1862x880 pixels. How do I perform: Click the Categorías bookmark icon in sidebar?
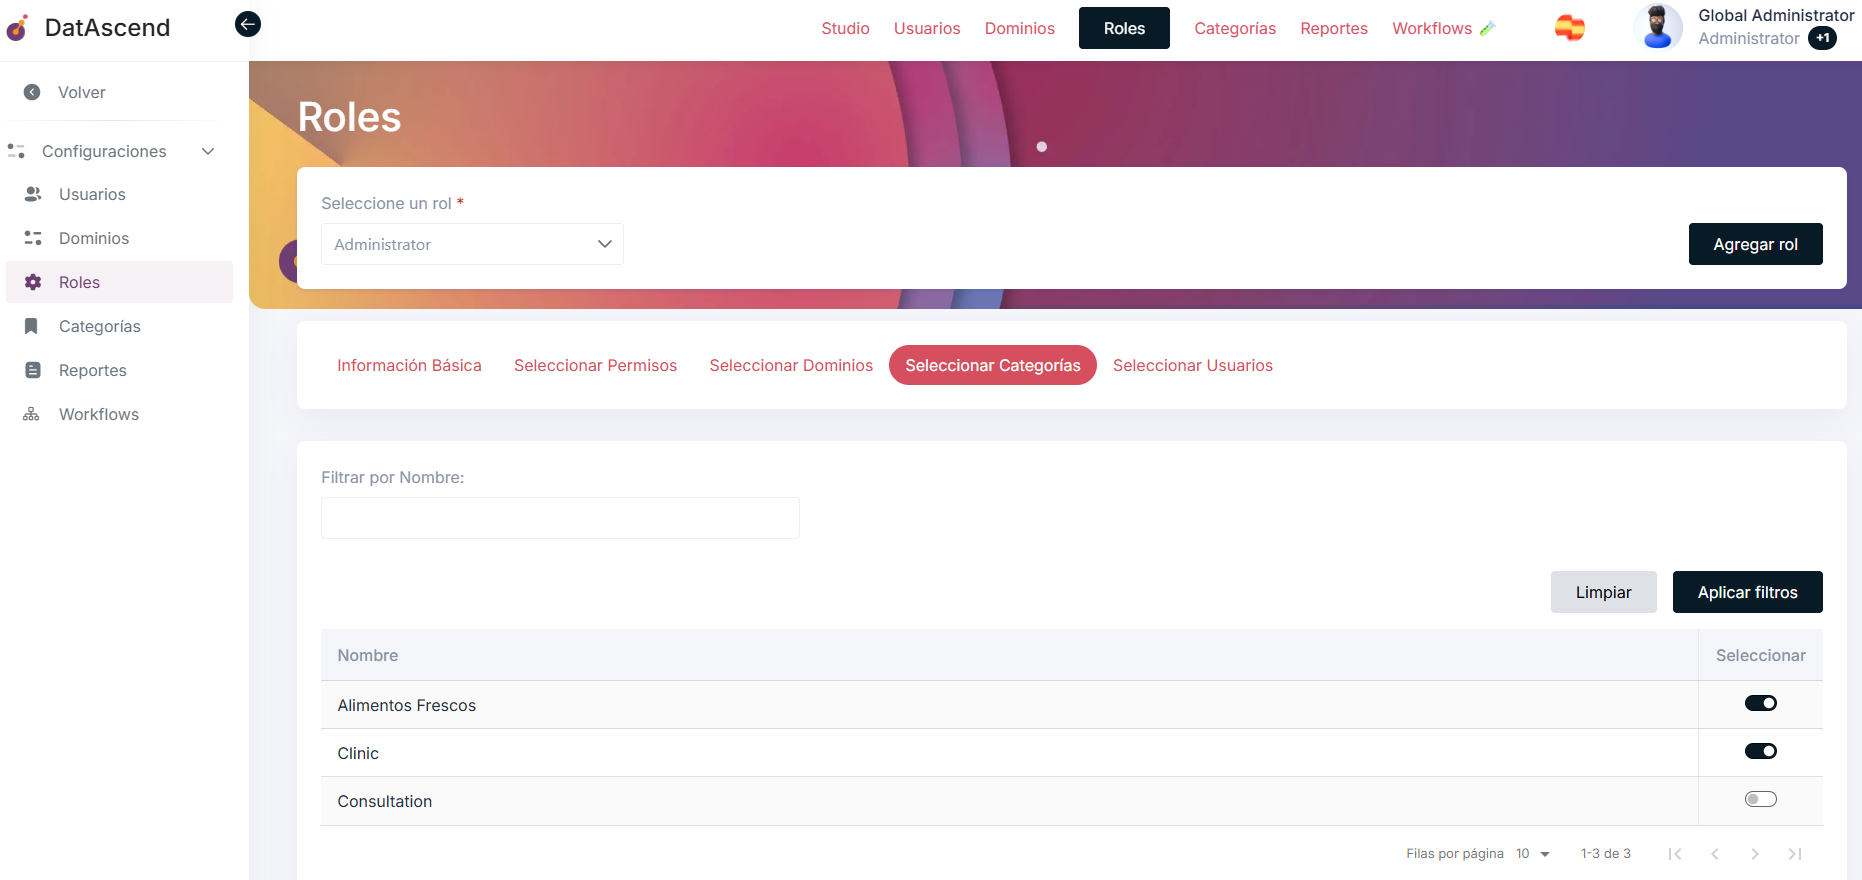(32, 326)
